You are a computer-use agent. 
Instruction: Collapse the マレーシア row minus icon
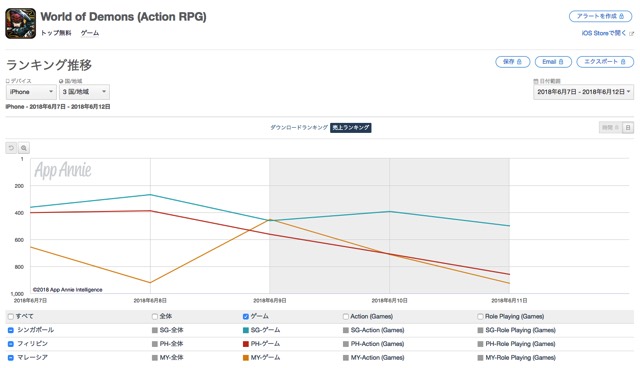pyautogui.click(x=11, y=358)
